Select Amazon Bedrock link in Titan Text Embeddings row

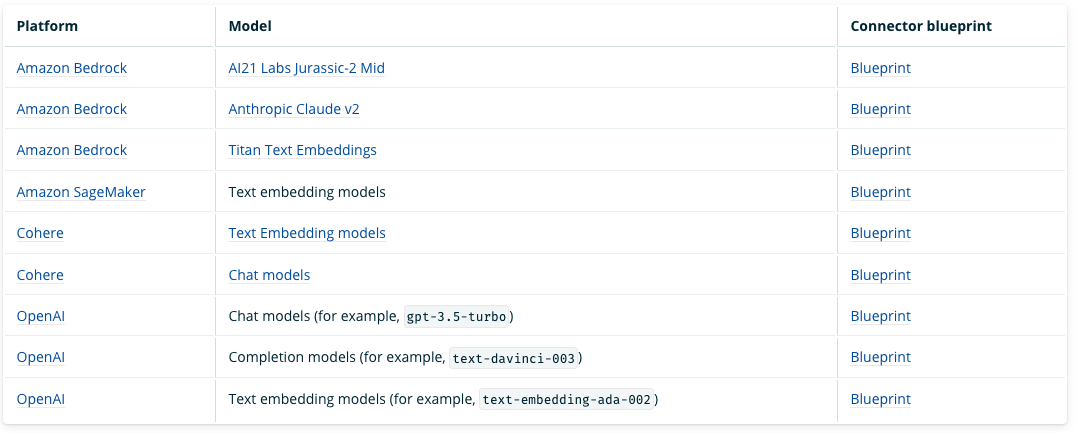(x=72, y=150)
